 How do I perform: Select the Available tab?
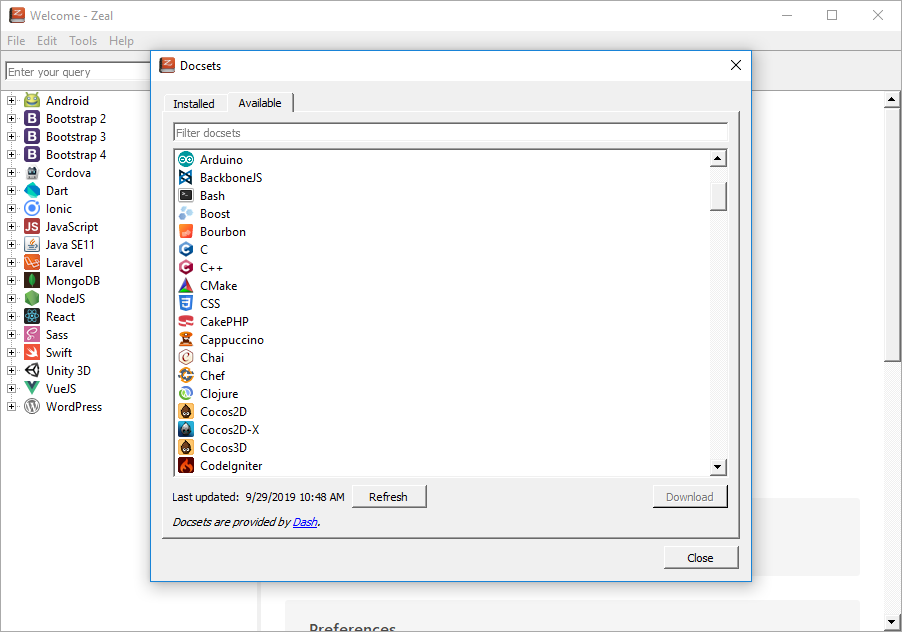pyautogui.click(x=260, y=102)
